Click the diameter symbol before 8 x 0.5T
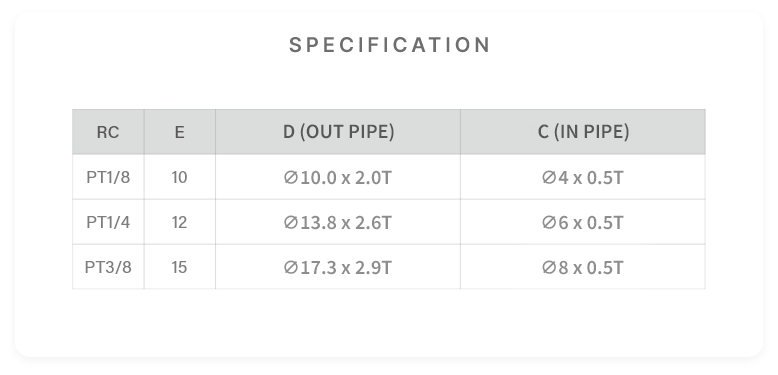 pos(549,268)
